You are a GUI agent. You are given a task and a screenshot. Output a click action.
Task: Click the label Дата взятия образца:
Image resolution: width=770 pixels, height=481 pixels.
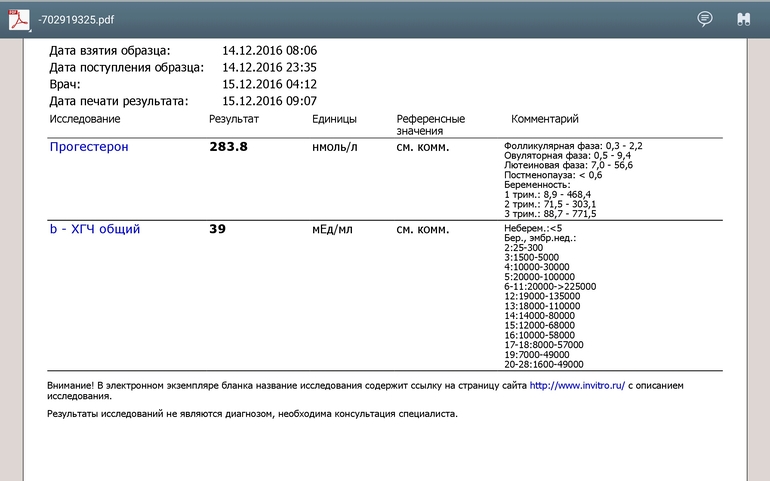[x=110, y=51]
